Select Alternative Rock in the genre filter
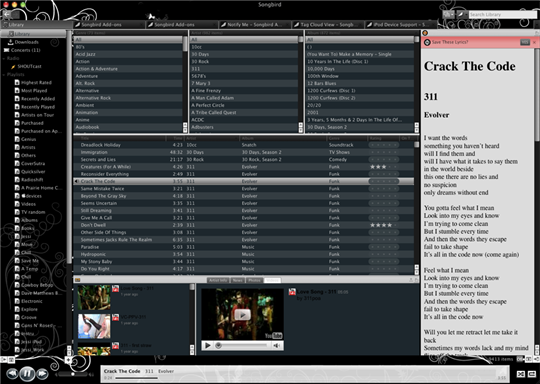The height and width of the screenshot is (384, 540). [x=128, y=98]
